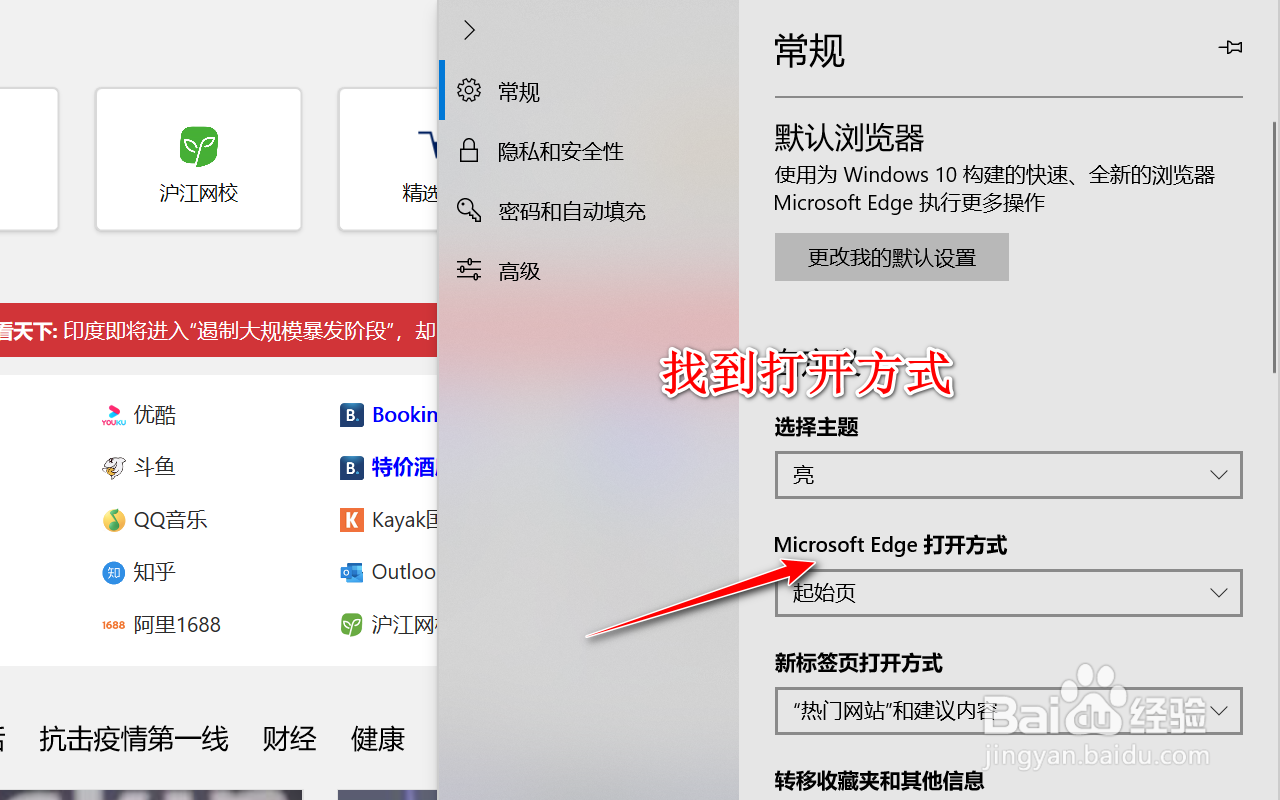The height and width of the screenshot is (800, 1280).
Task: Open the Booking link text
Action: (x=405, y=415)
